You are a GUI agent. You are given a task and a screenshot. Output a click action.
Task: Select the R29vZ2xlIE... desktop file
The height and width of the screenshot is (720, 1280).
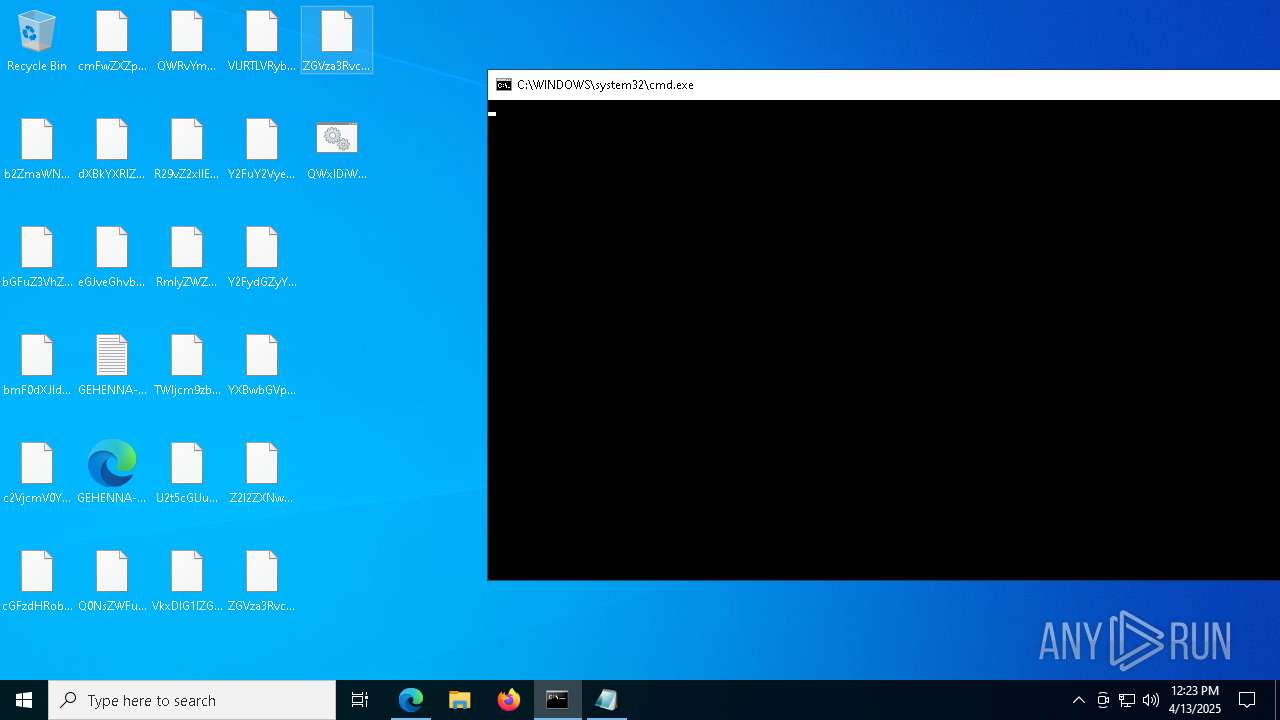click(187, 149)
